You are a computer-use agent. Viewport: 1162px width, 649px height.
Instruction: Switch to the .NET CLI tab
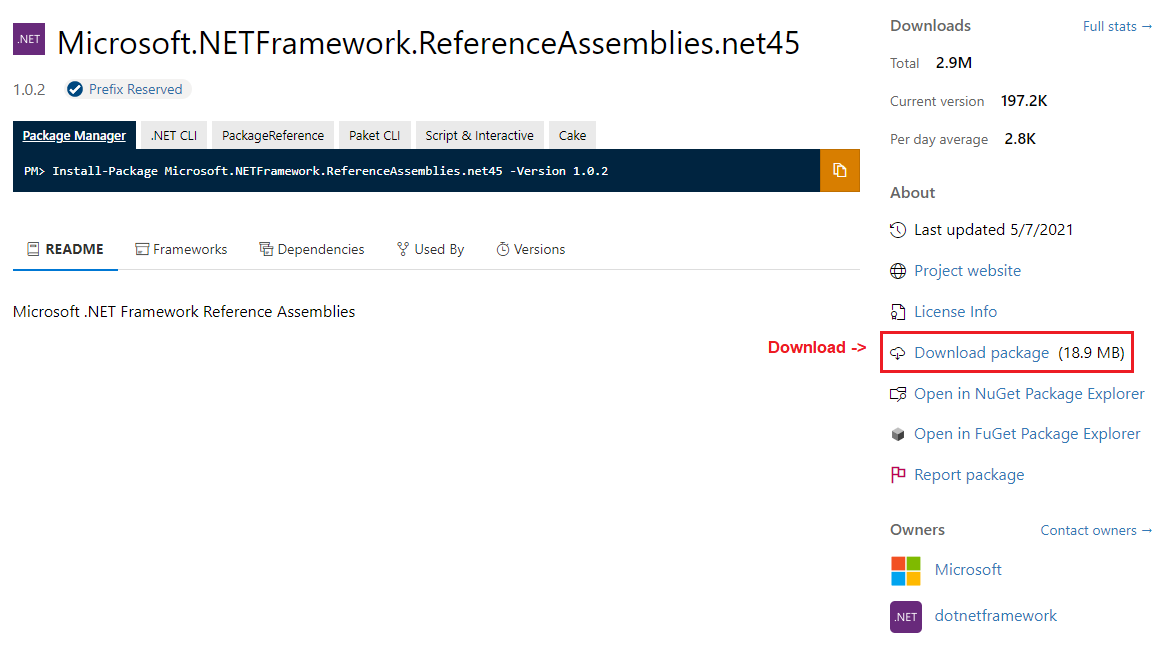(174, 135)
